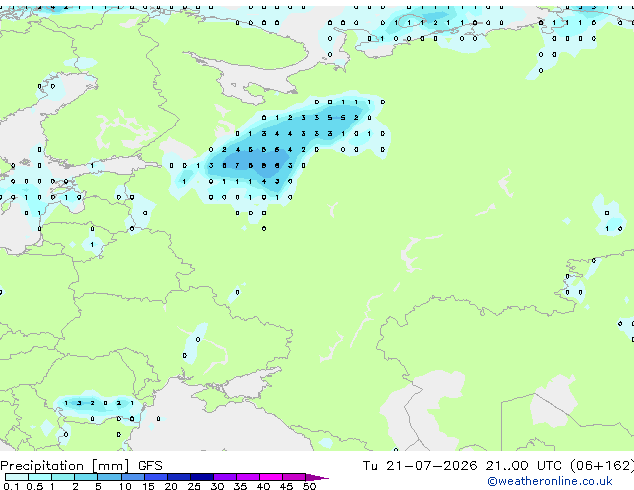Click the "Tu" weekday text

tap(370, 466)
